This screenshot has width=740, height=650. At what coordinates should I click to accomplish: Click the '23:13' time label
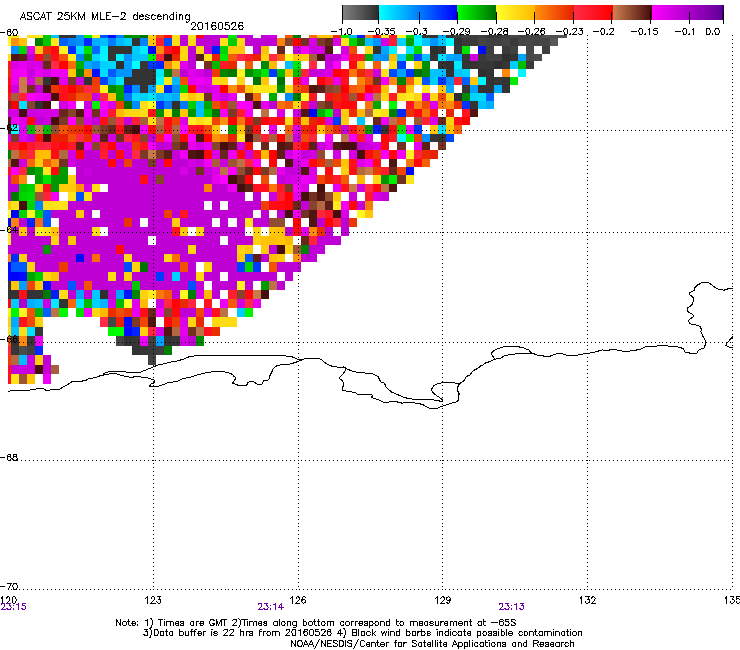pyautogui.click(x=512, y=607)
